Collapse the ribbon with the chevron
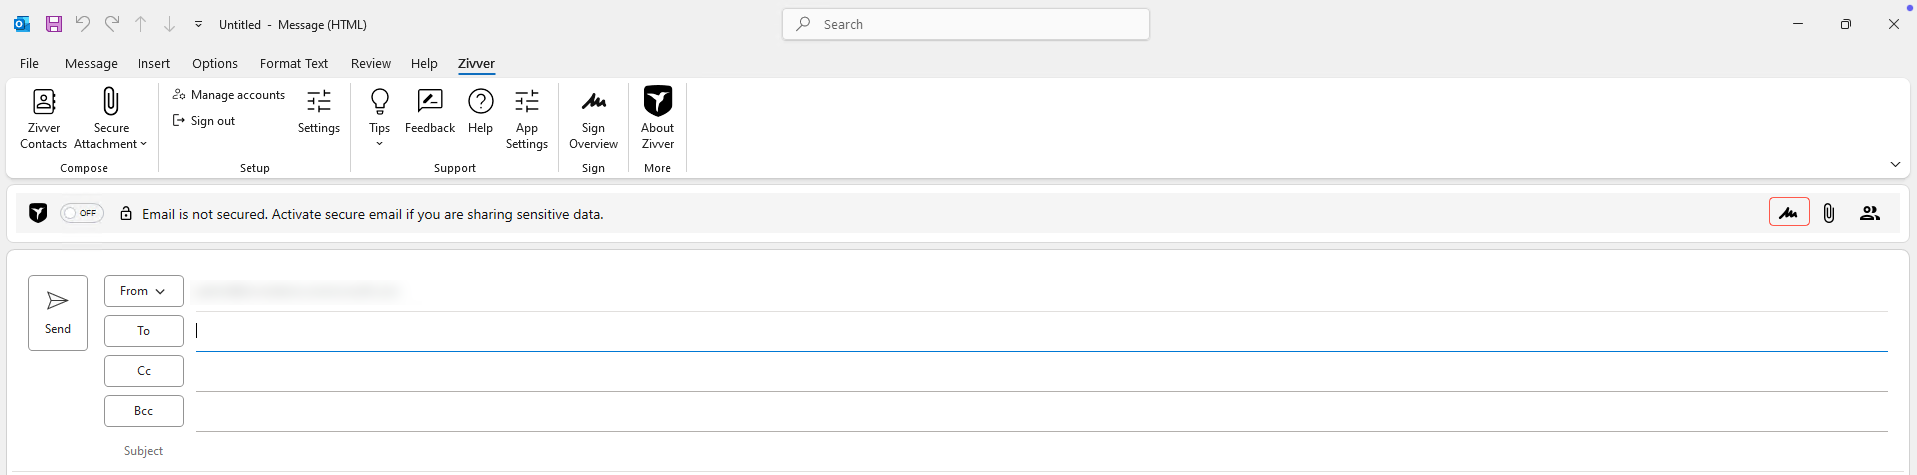The height and width of the screenshot is (475, 1917). (x=1895, y=164)
